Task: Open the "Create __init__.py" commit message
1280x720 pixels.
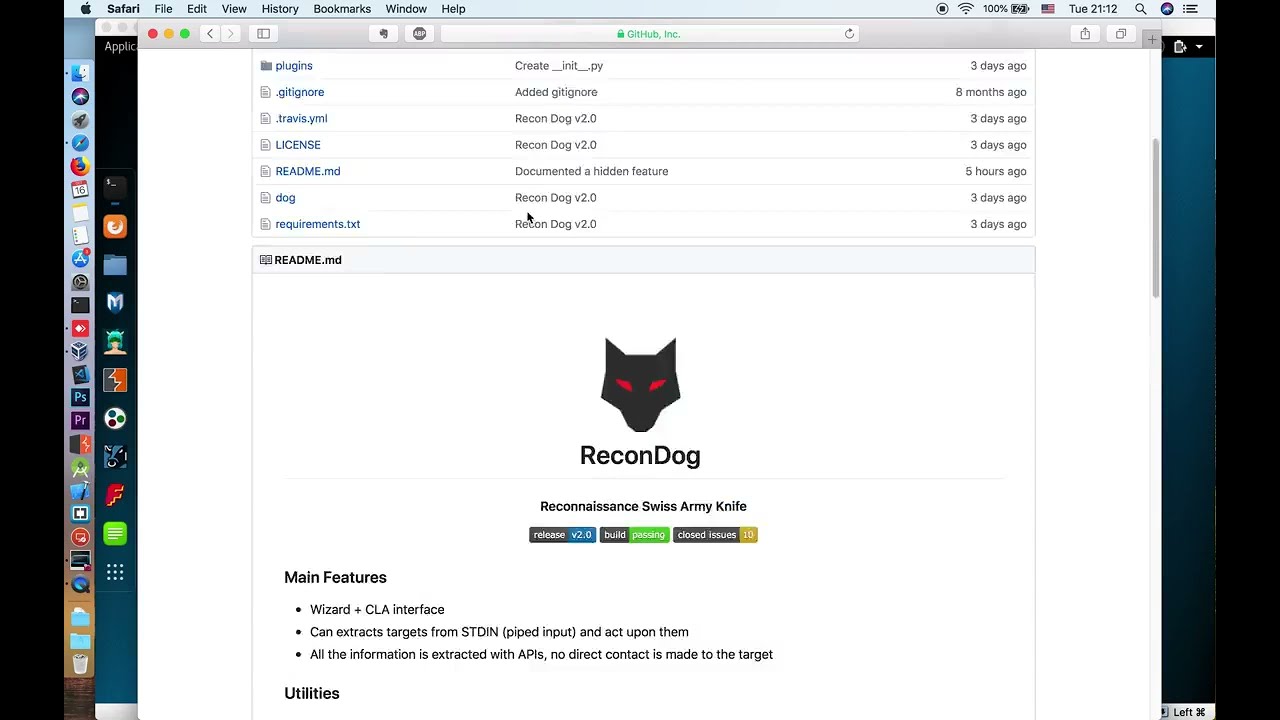Action: pos(559,66)
